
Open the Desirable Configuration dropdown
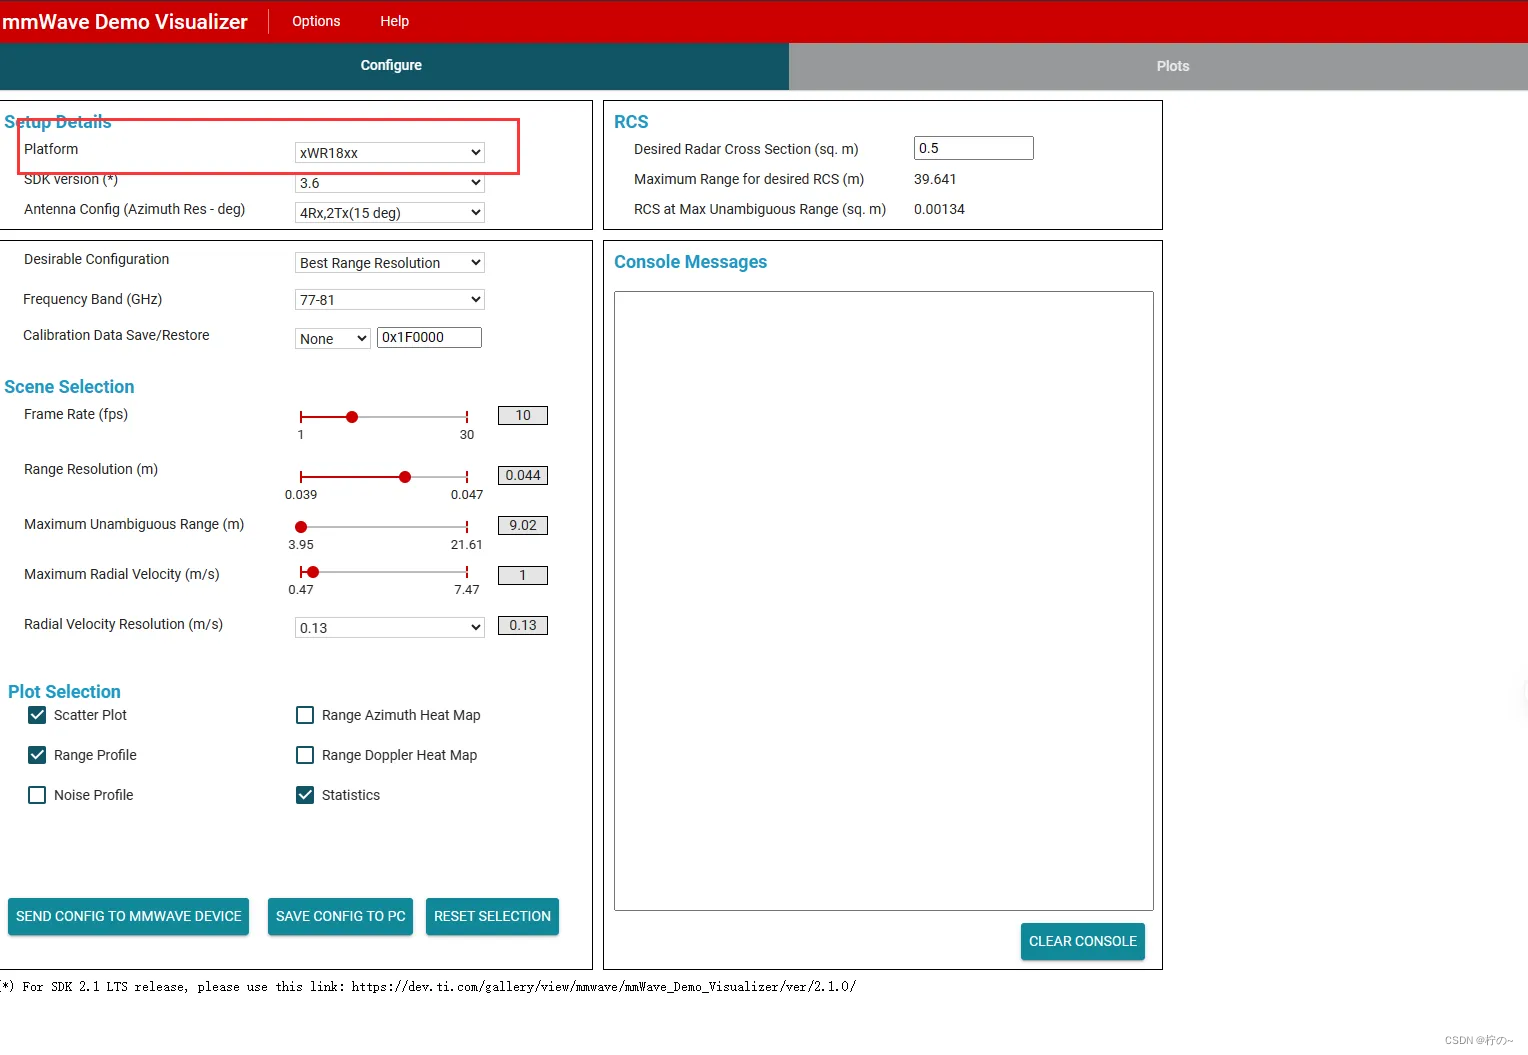pos(390,263)
